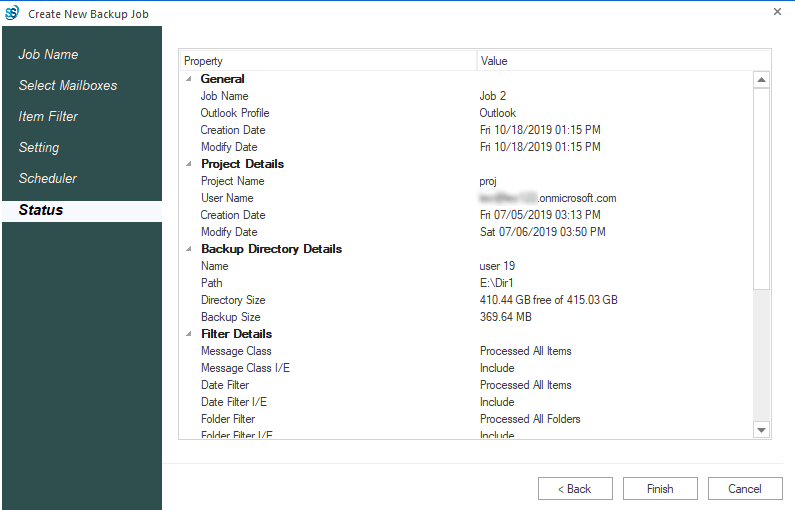Screen dimensions: 795x510
Task: Select the Folder Filter row
Action: click(x=466, y=419)
